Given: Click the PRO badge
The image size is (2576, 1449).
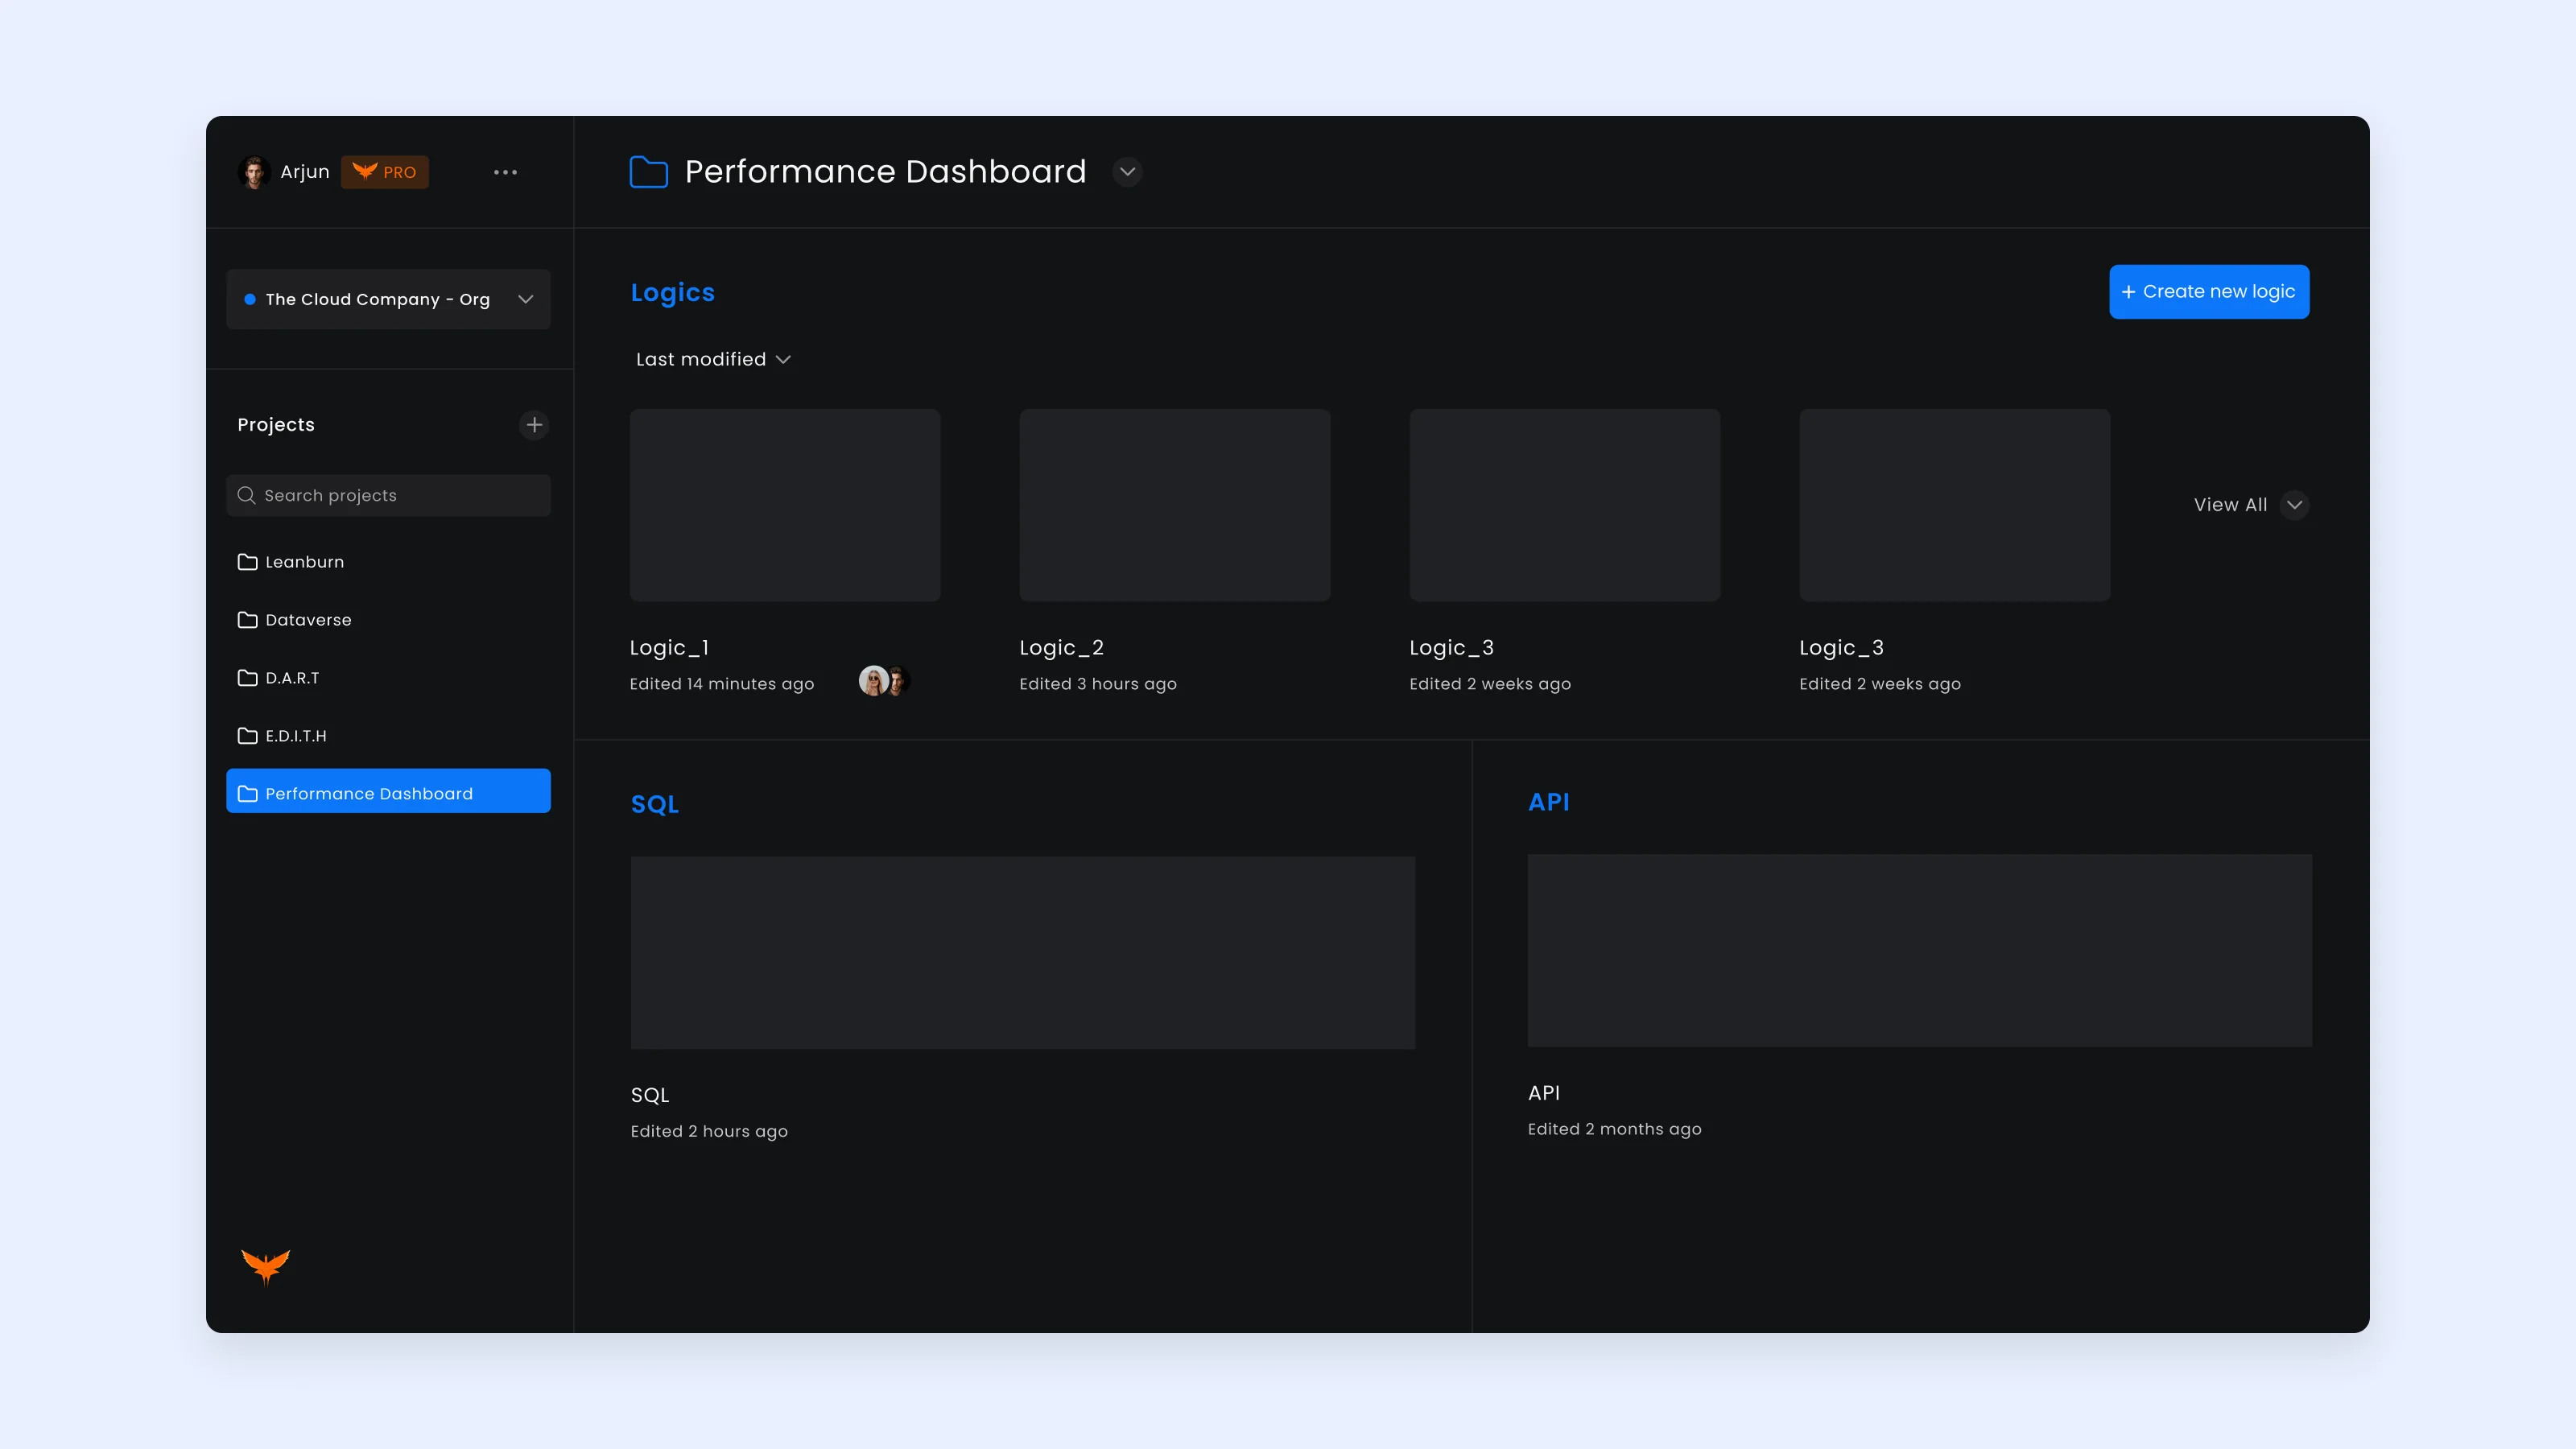Looking at the screenshot, I should (x=385, y=172).
